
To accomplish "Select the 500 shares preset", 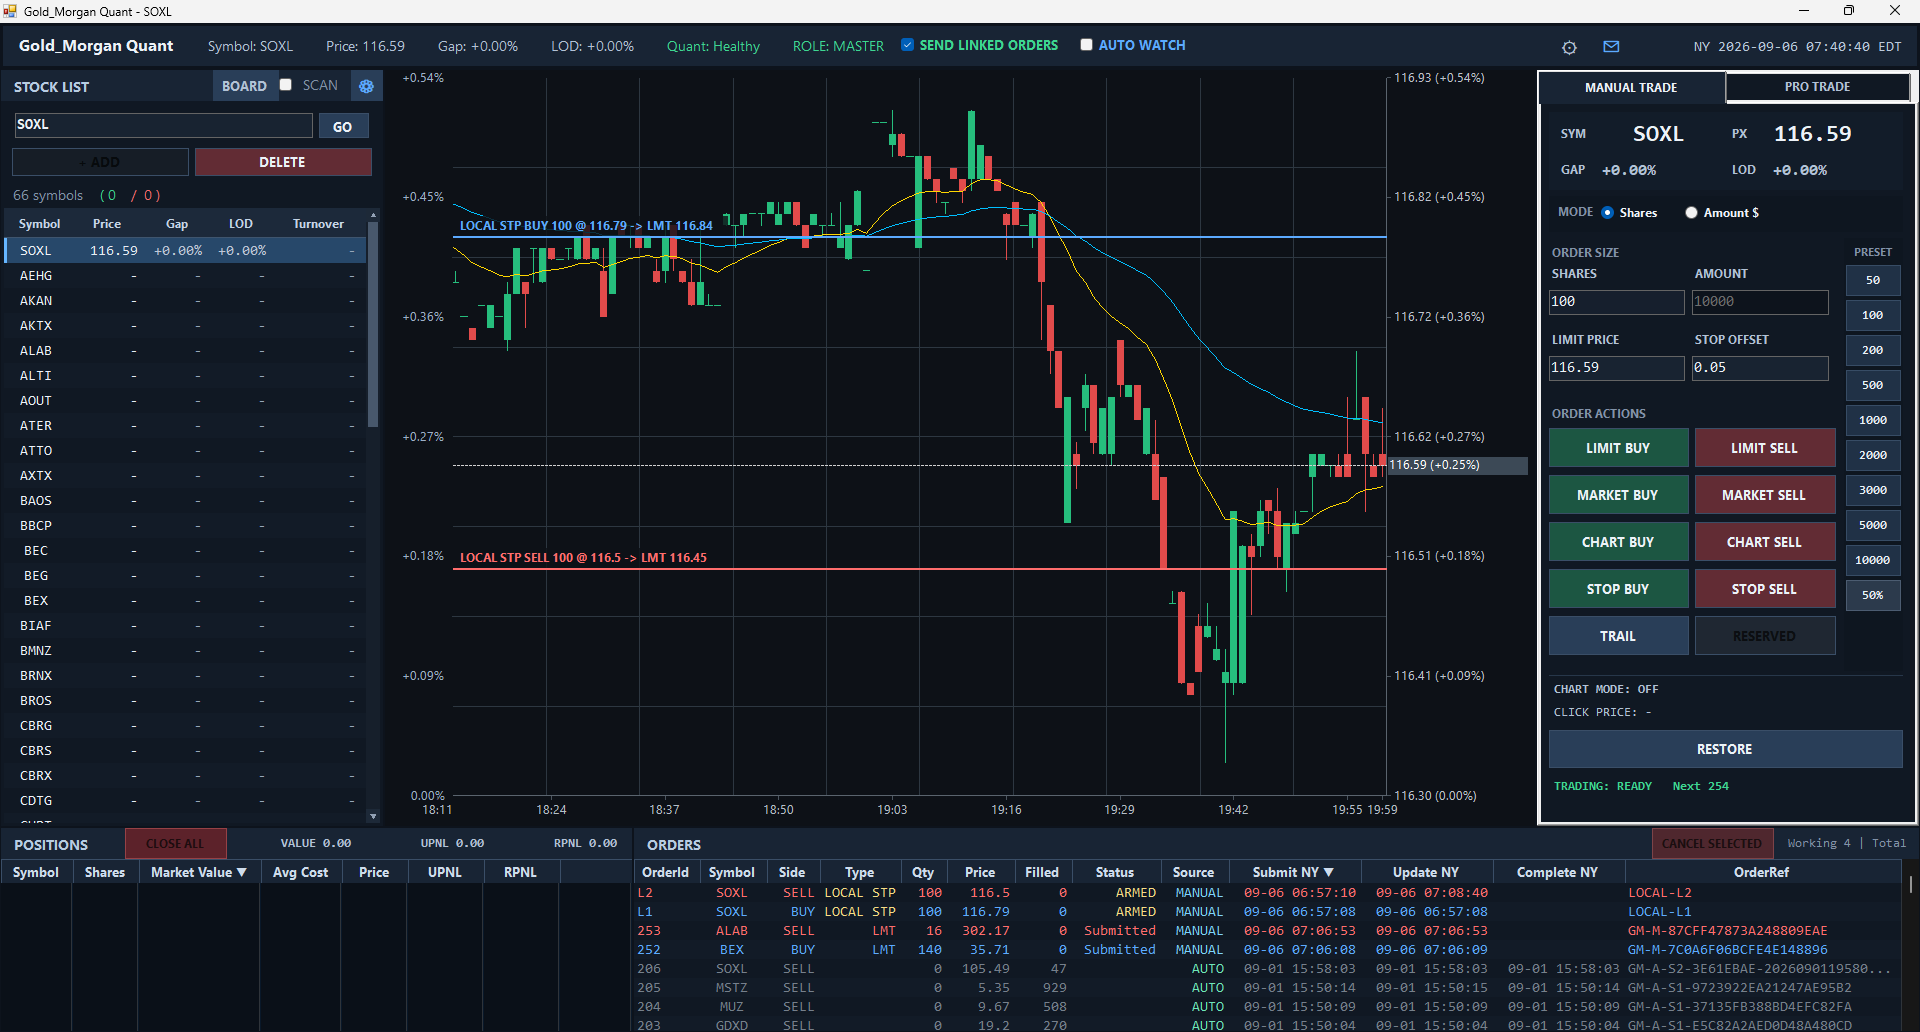I will click(1872, 385).
